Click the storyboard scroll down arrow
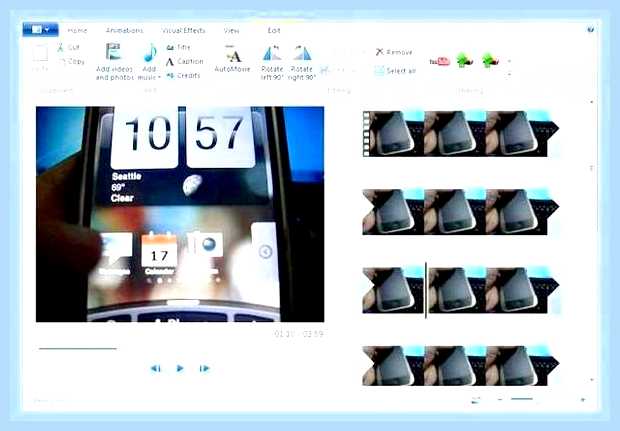 pyautogui.click(x=592, y=380)
